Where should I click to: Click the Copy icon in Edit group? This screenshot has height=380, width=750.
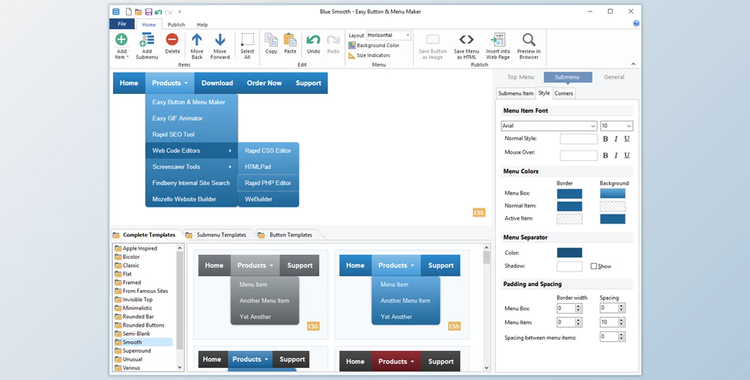tap(271, 40)
